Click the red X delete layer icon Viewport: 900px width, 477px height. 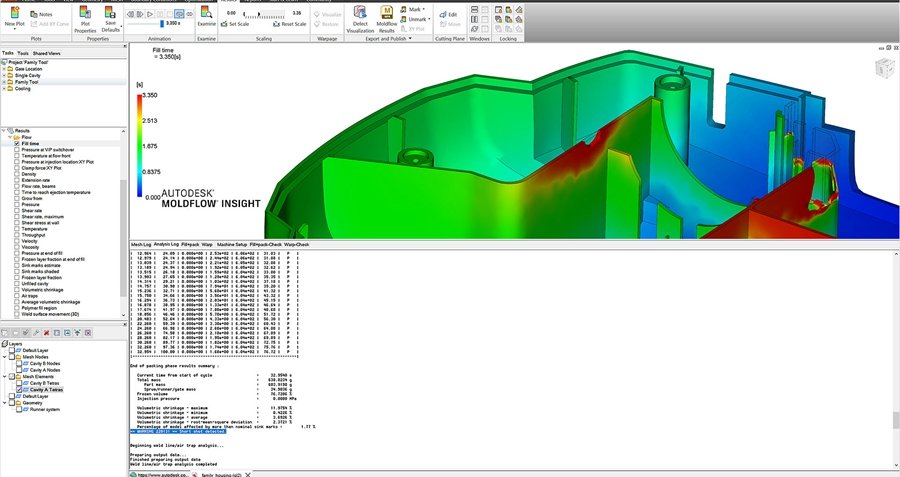[x=46, y=333]
